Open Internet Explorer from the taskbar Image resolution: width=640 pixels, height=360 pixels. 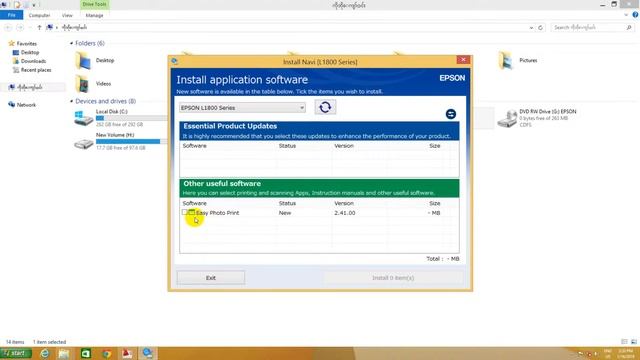(44, 353)
